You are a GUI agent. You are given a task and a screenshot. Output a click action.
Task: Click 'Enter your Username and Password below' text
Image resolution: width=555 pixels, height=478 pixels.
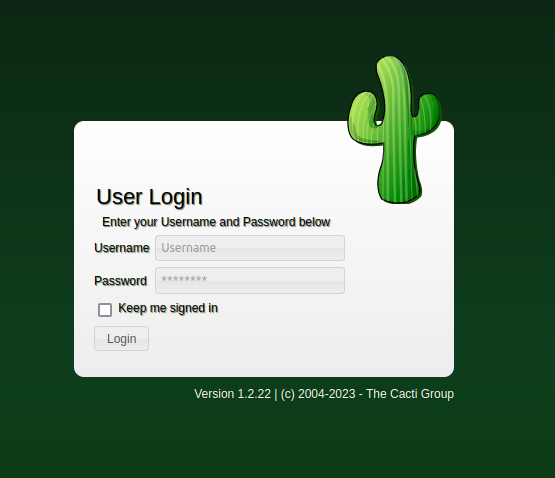pos(216,222)
